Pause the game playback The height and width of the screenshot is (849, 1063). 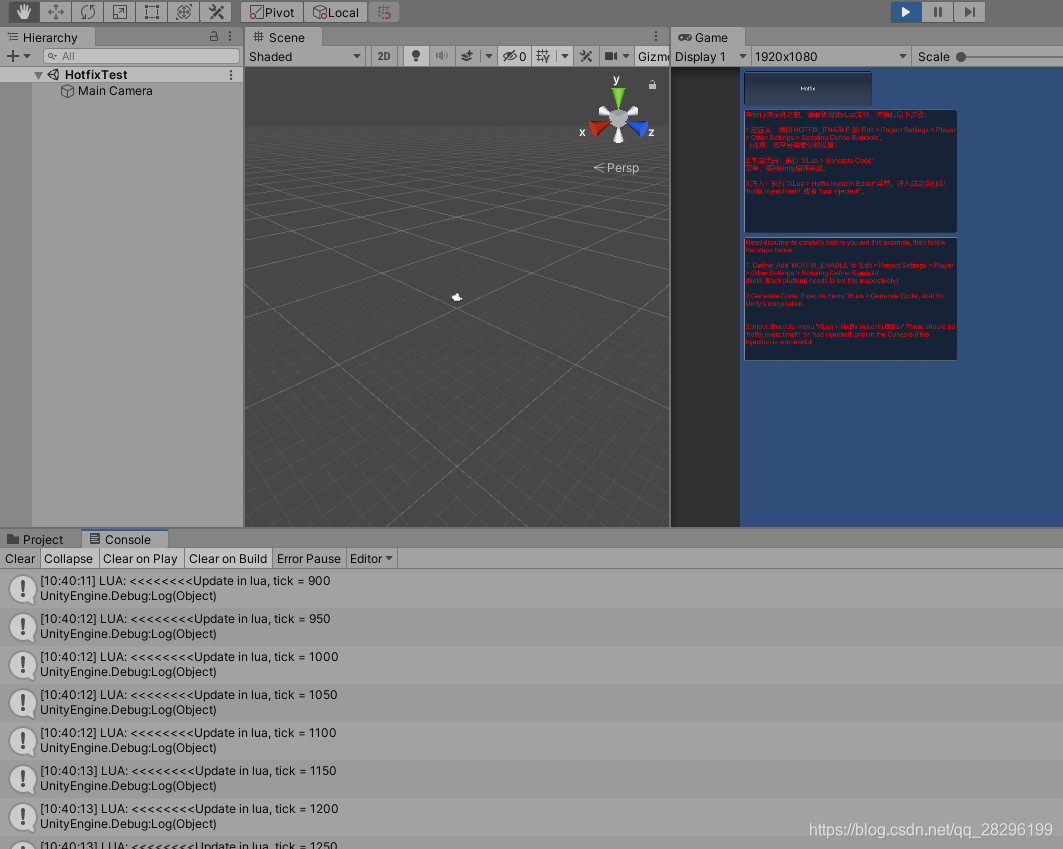(x=938, y=12)
